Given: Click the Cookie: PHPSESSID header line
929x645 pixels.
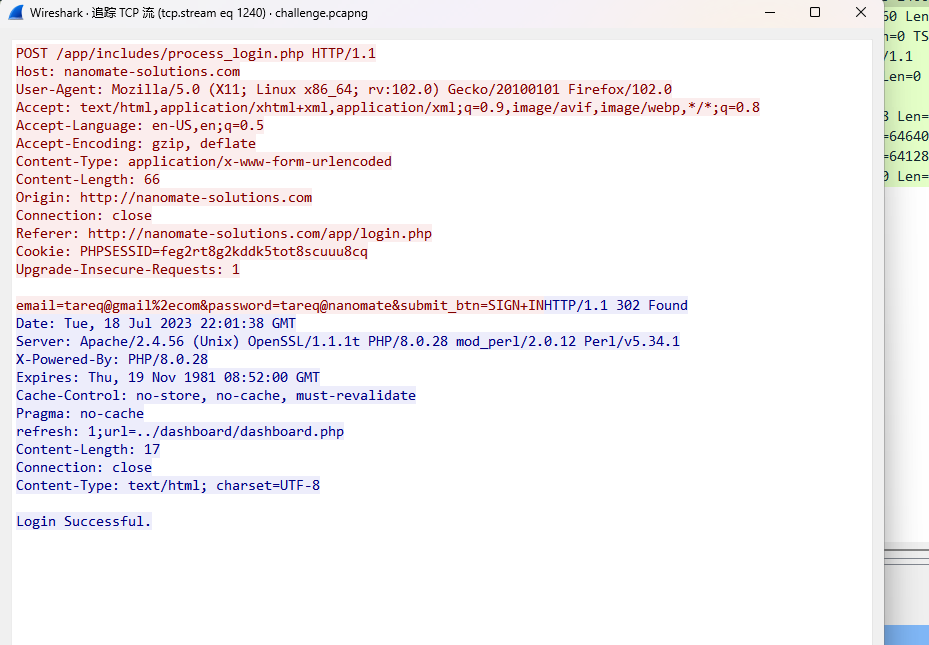Looking at the screenshot, I should (191, 251).
